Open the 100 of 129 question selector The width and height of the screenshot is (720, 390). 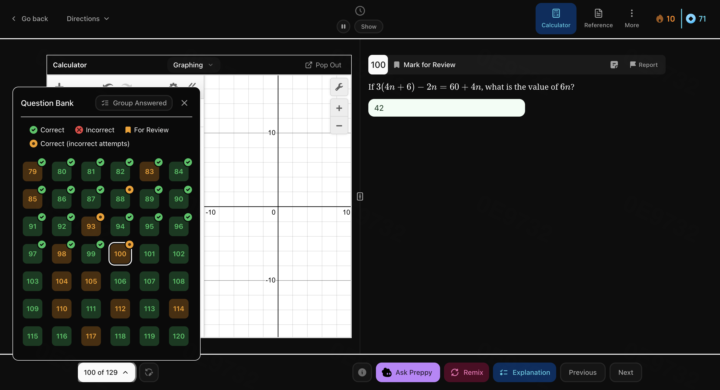(107, 373)
